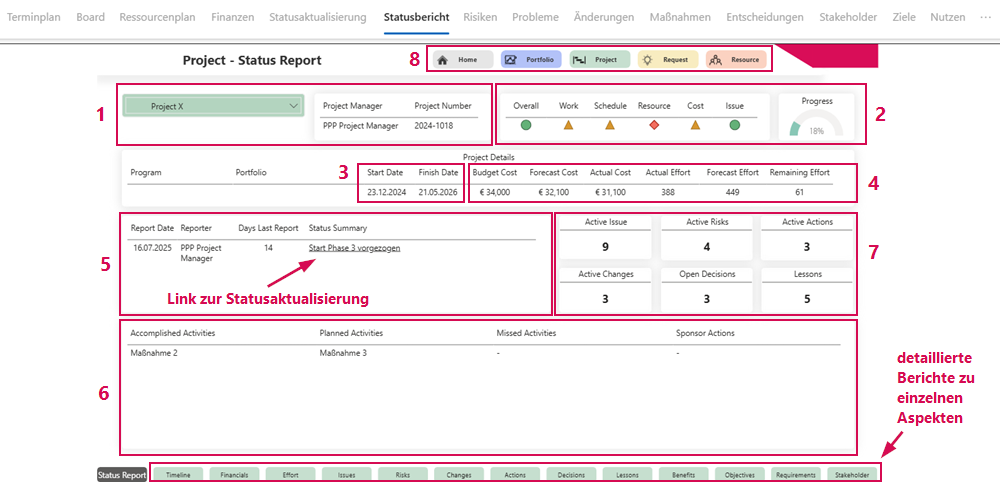1000x482 pixels.
Task: Open the Start Phase 3 vorgezogen link
Action: pyautogui.click(x=354, y=247)
